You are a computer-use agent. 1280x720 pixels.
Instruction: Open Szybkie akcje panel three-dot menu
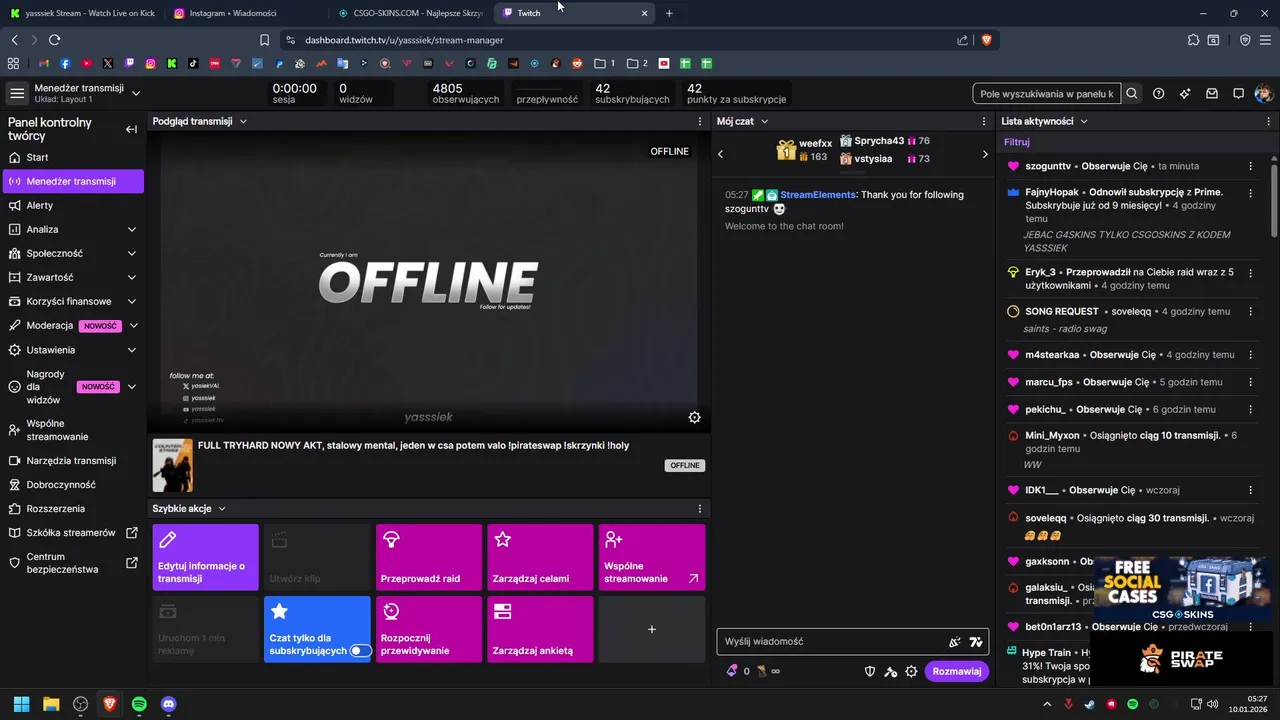click(700, 509)
